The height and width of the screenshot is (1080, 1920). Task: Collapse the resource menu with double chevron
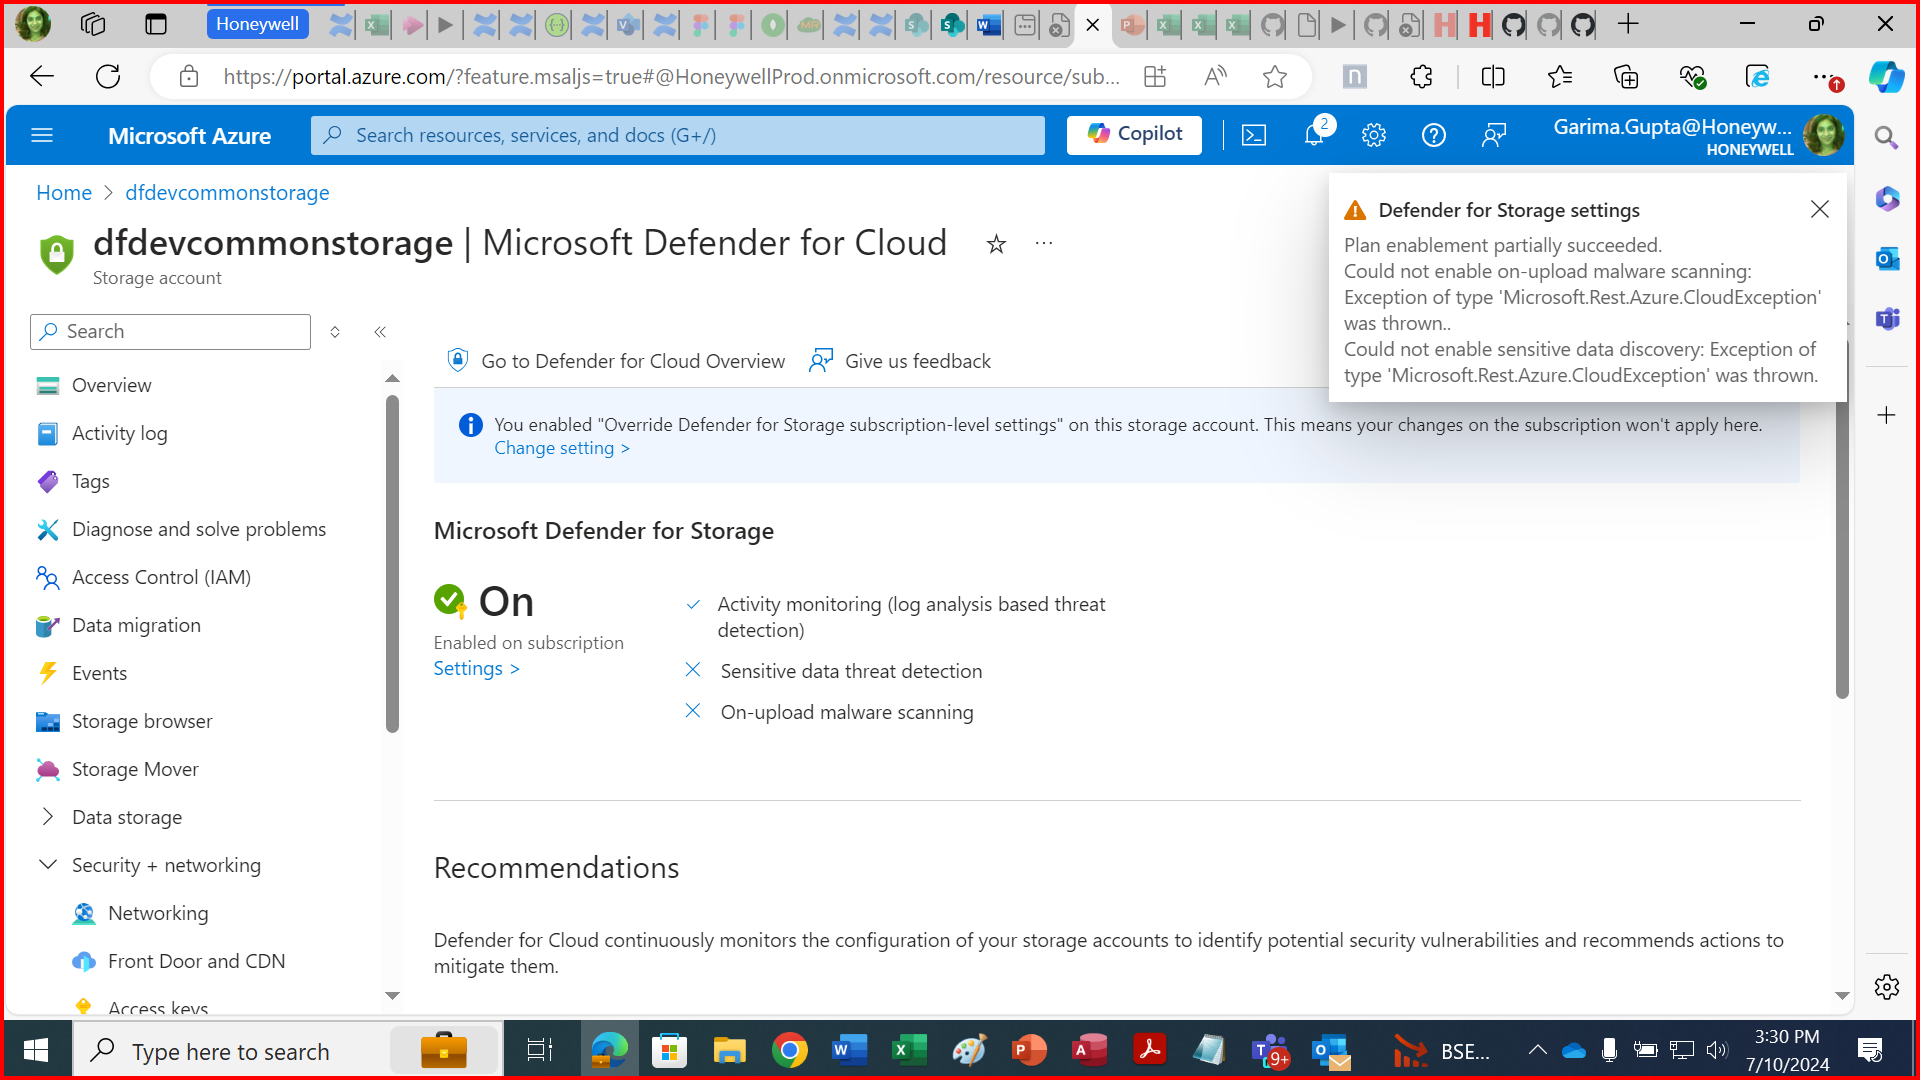380,332
